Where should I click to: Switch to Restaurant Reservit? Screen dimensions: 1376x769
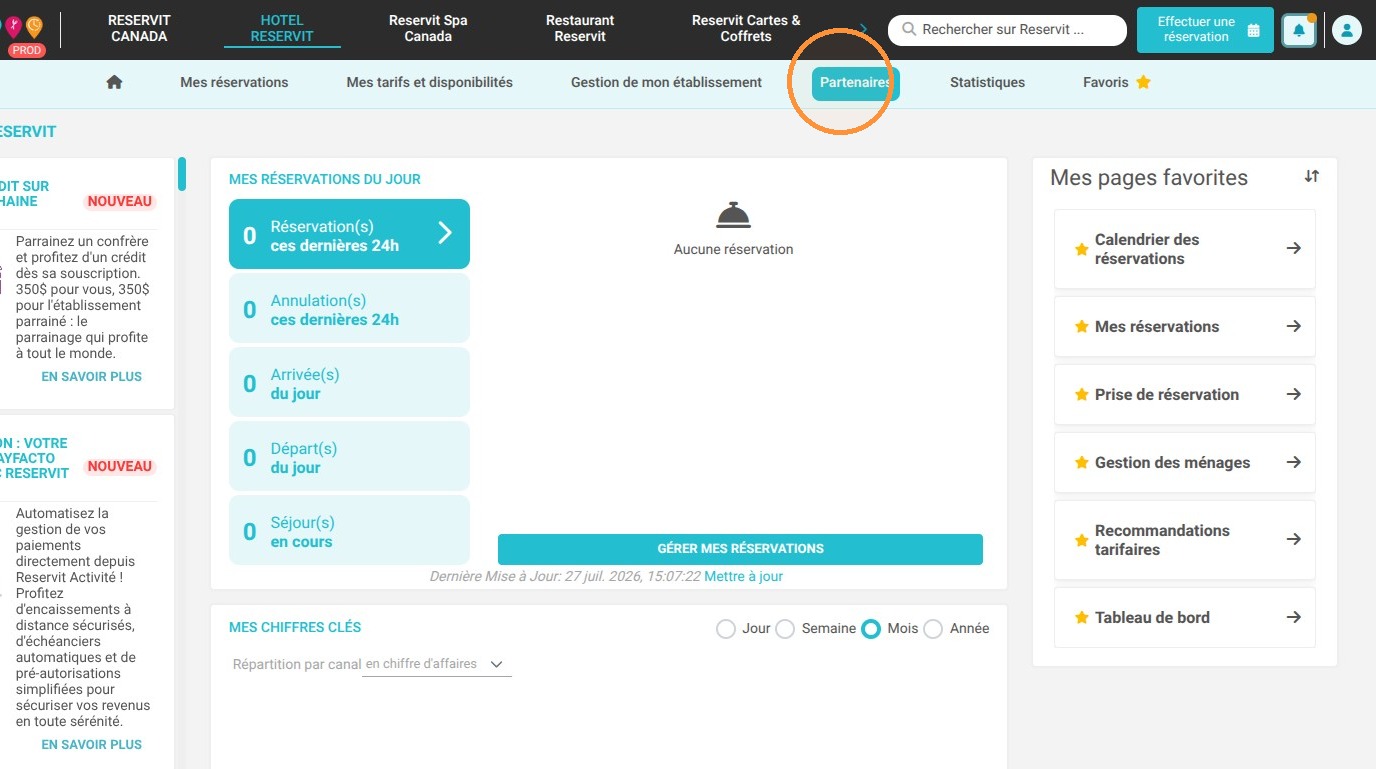(580, 28)
